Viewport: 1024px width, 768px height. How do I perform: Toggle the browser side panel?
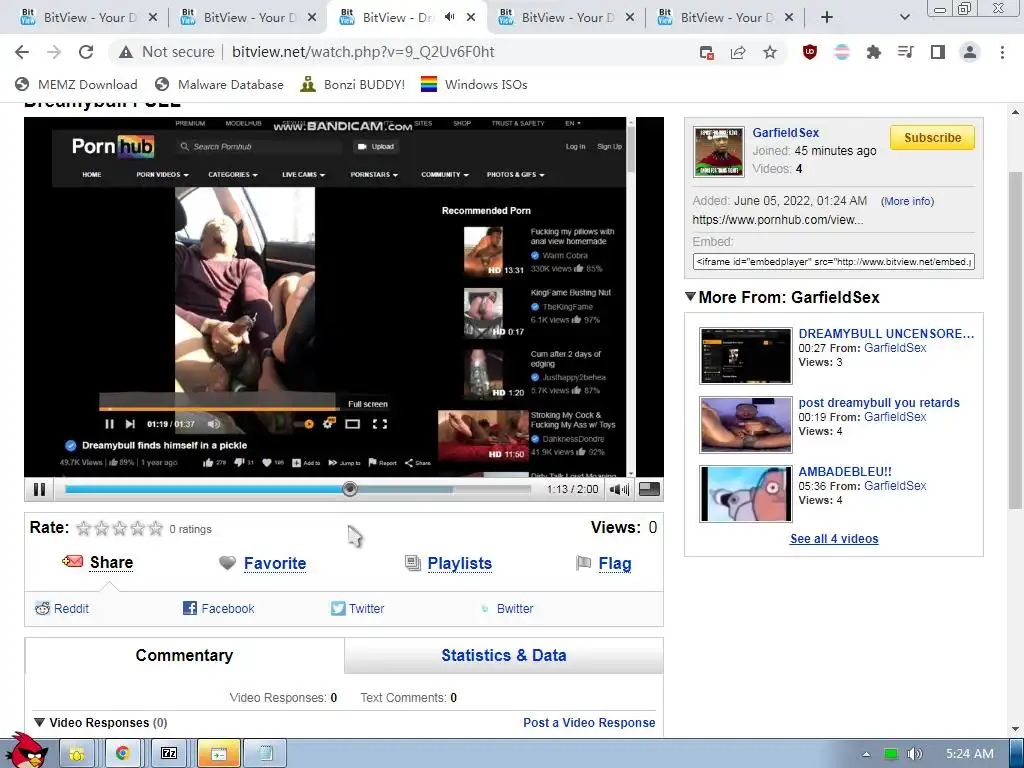[938, 52]
